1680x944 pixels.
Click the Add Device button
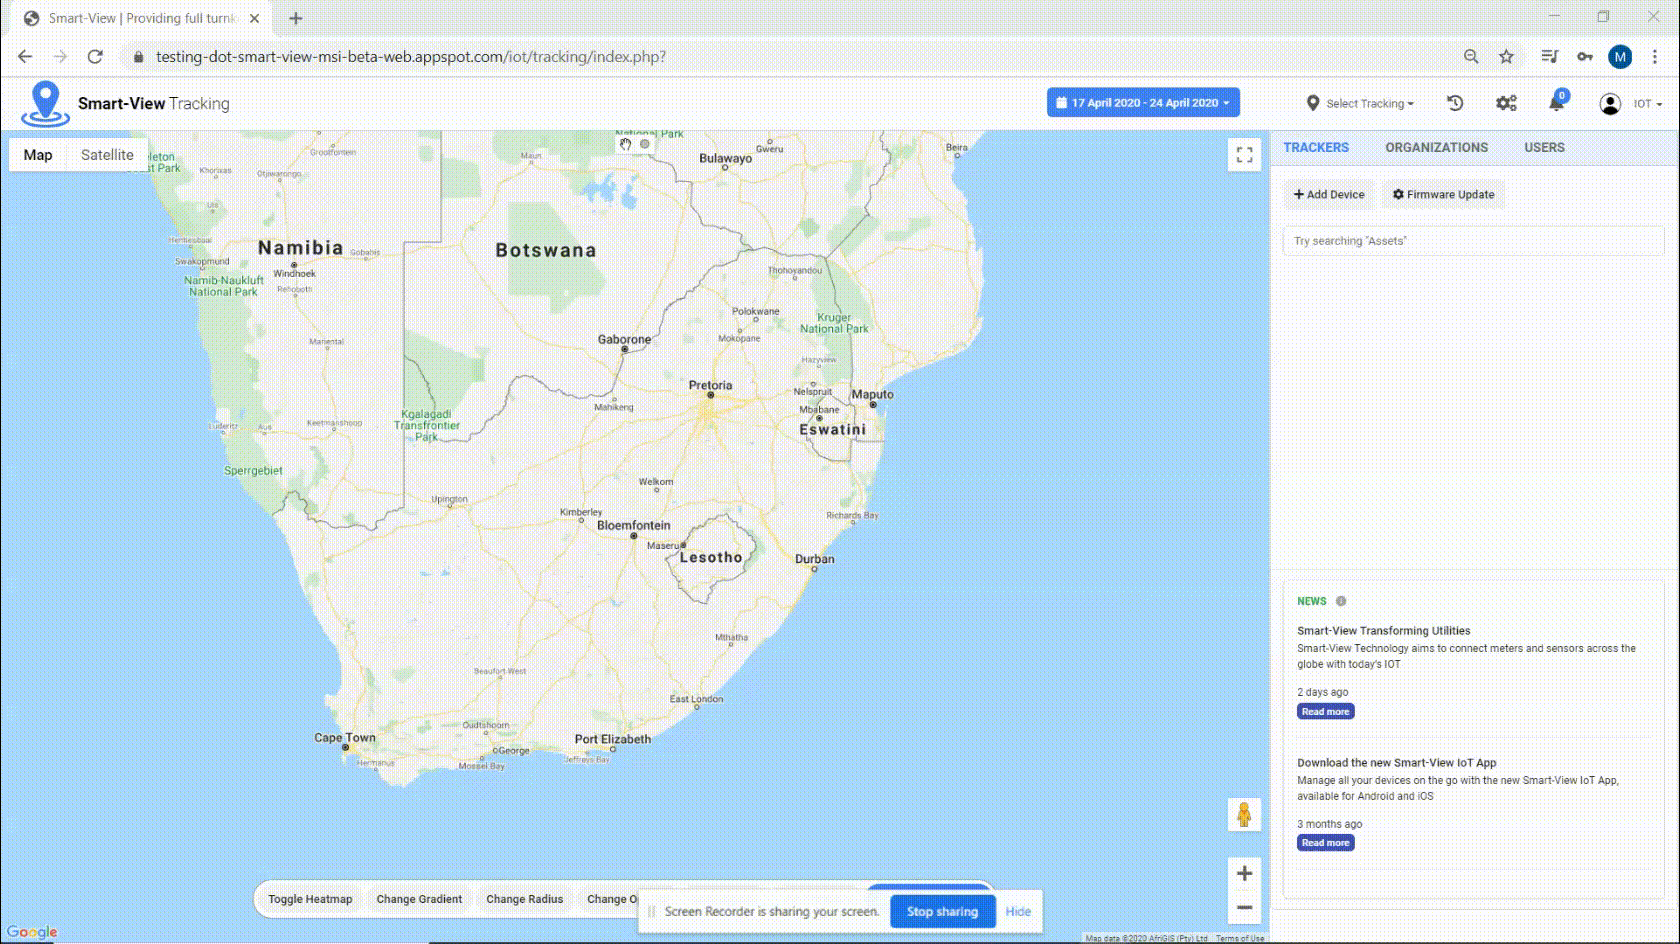1329,194
